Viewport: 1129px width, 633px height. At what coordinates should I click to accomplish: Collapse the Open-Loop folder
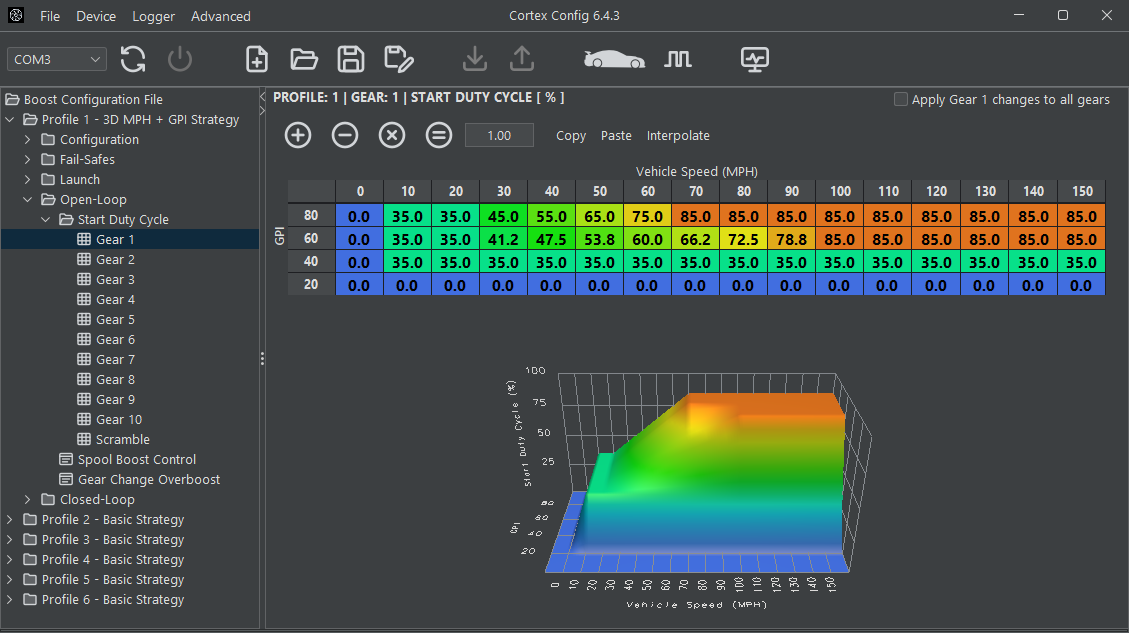(x=28, y=199)
